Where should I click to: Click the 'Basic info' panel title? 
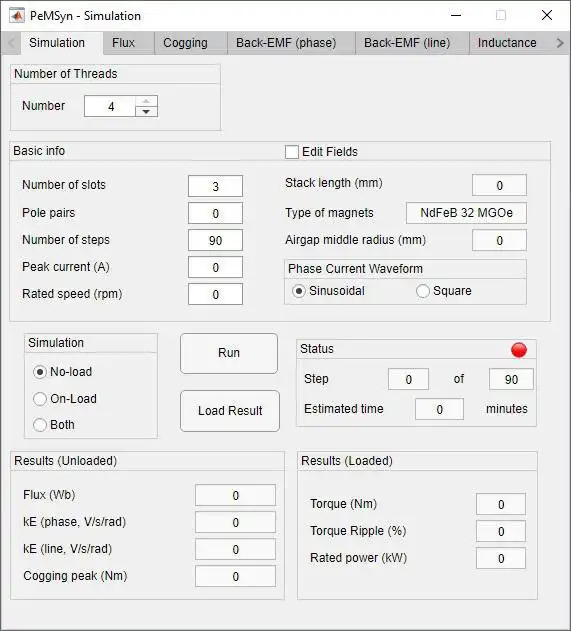point(39,151)
